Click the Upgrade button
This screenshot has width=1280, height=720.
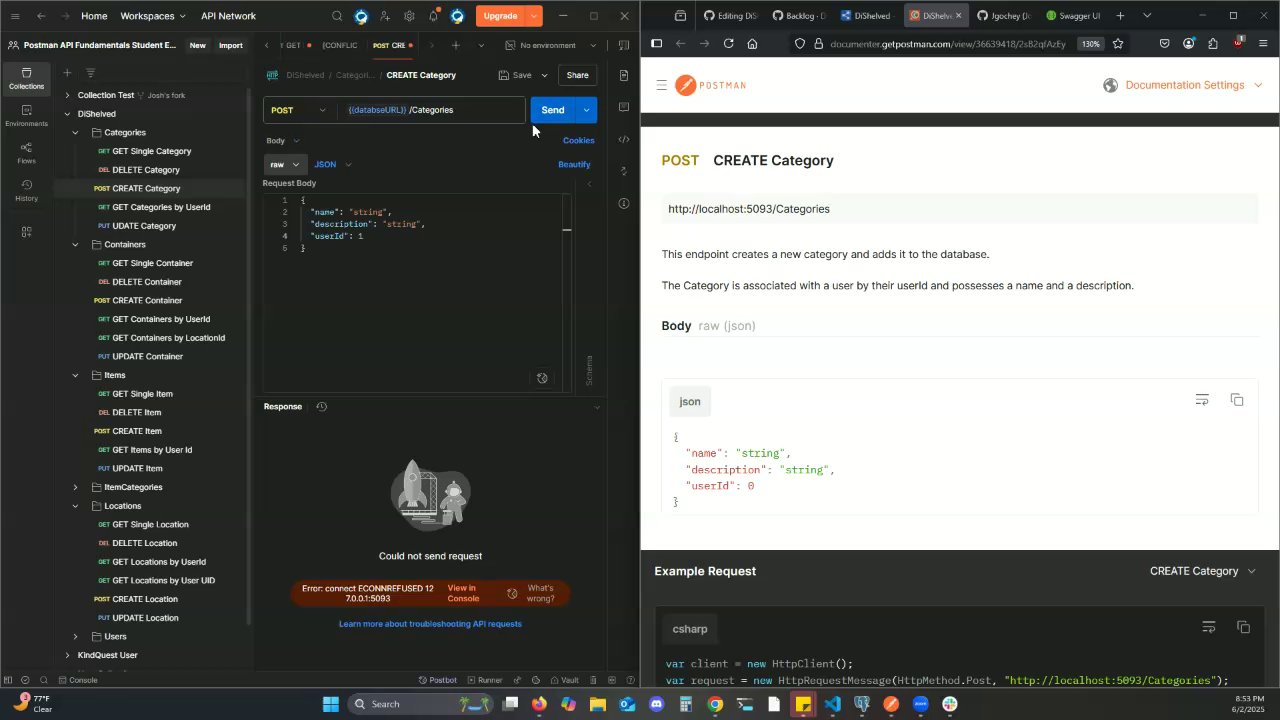click(500, 16)
